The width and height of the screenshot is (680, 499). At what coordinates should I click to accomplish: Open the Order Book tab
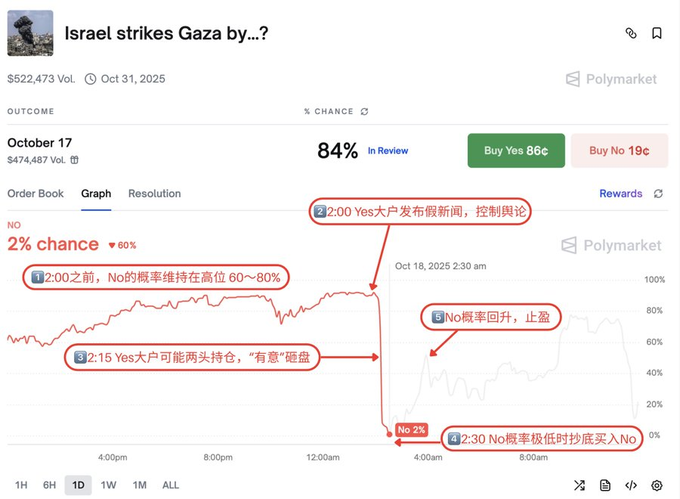37,194
